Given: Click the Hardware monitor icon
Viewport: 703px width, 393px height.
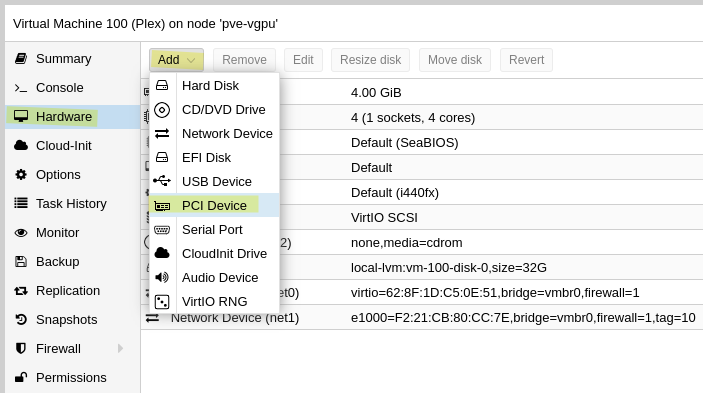Looking at the screenshot, I should pyautogui.click(x=21, y=117).
